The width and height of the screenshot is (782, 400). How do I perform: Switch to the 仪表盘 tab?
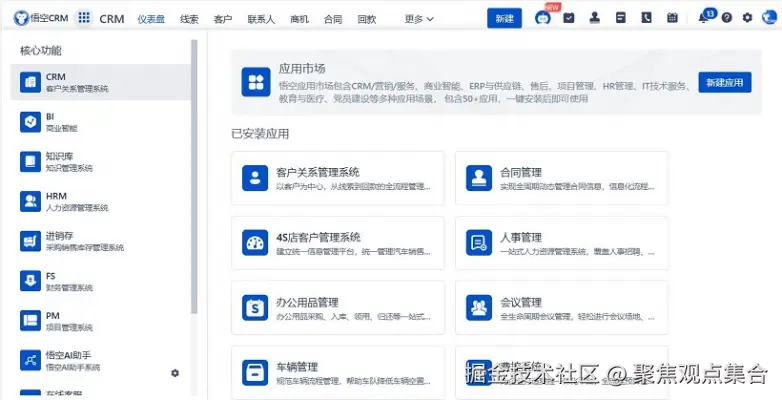coord(151,19)
